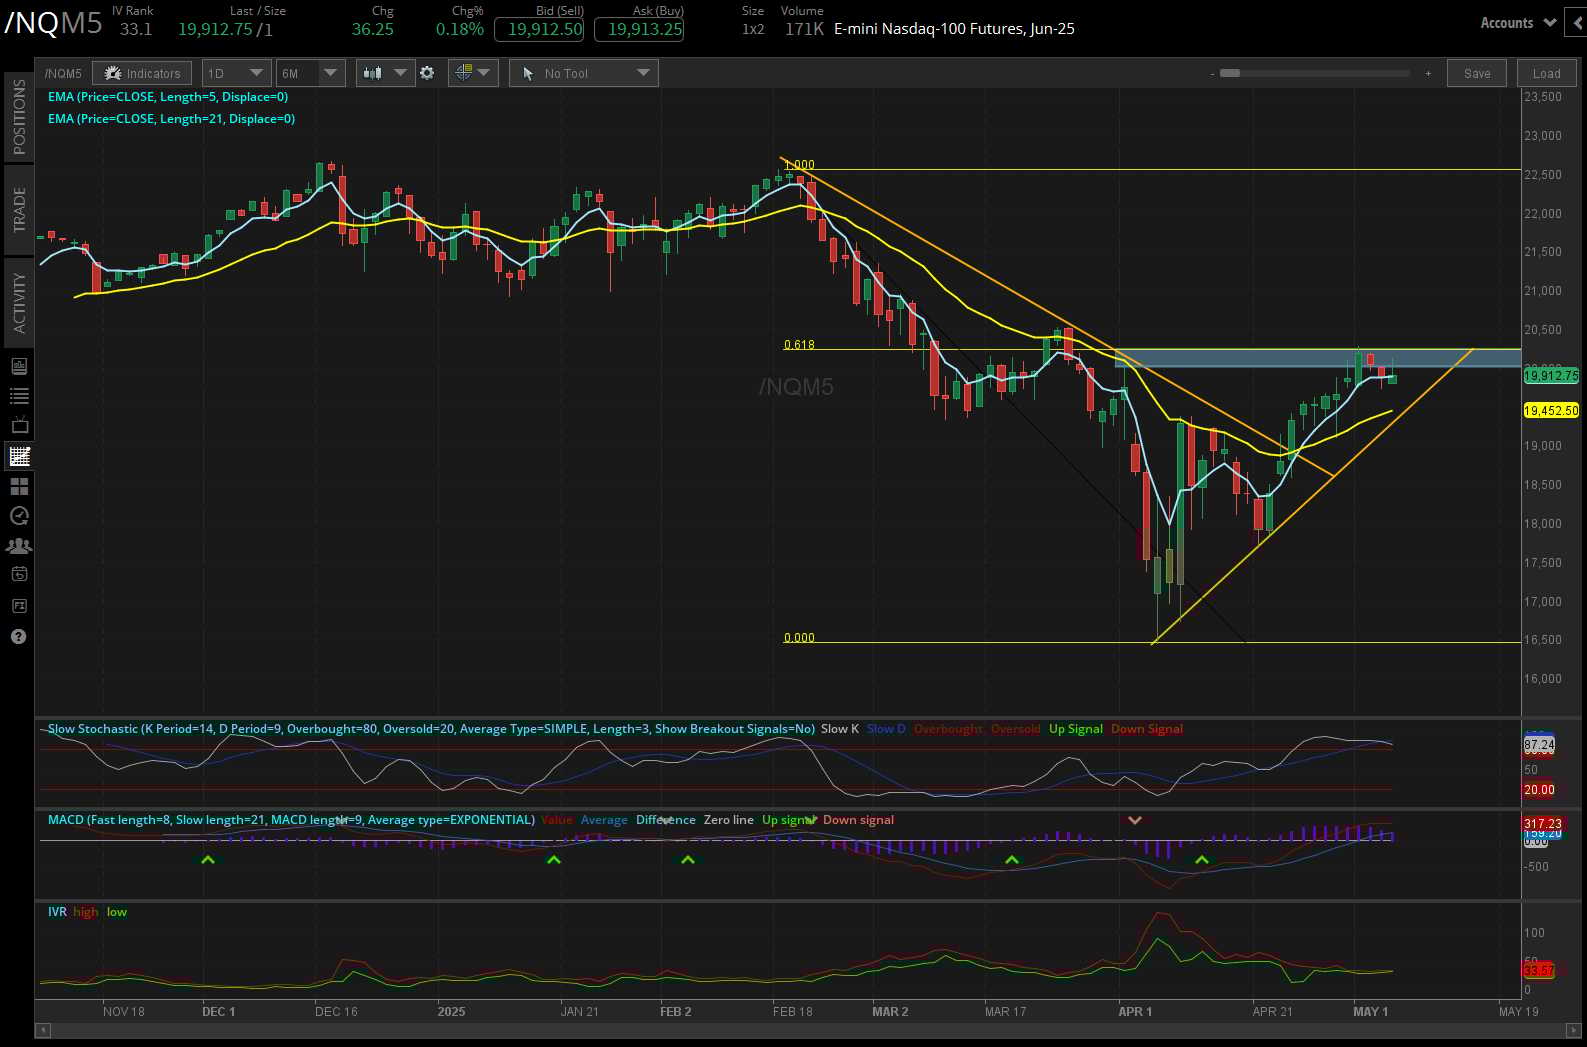This screenshot has width=1587, height=1047.
Task: Click the /NQM5 symbol field at top left
Action: (x=54, y=23)
